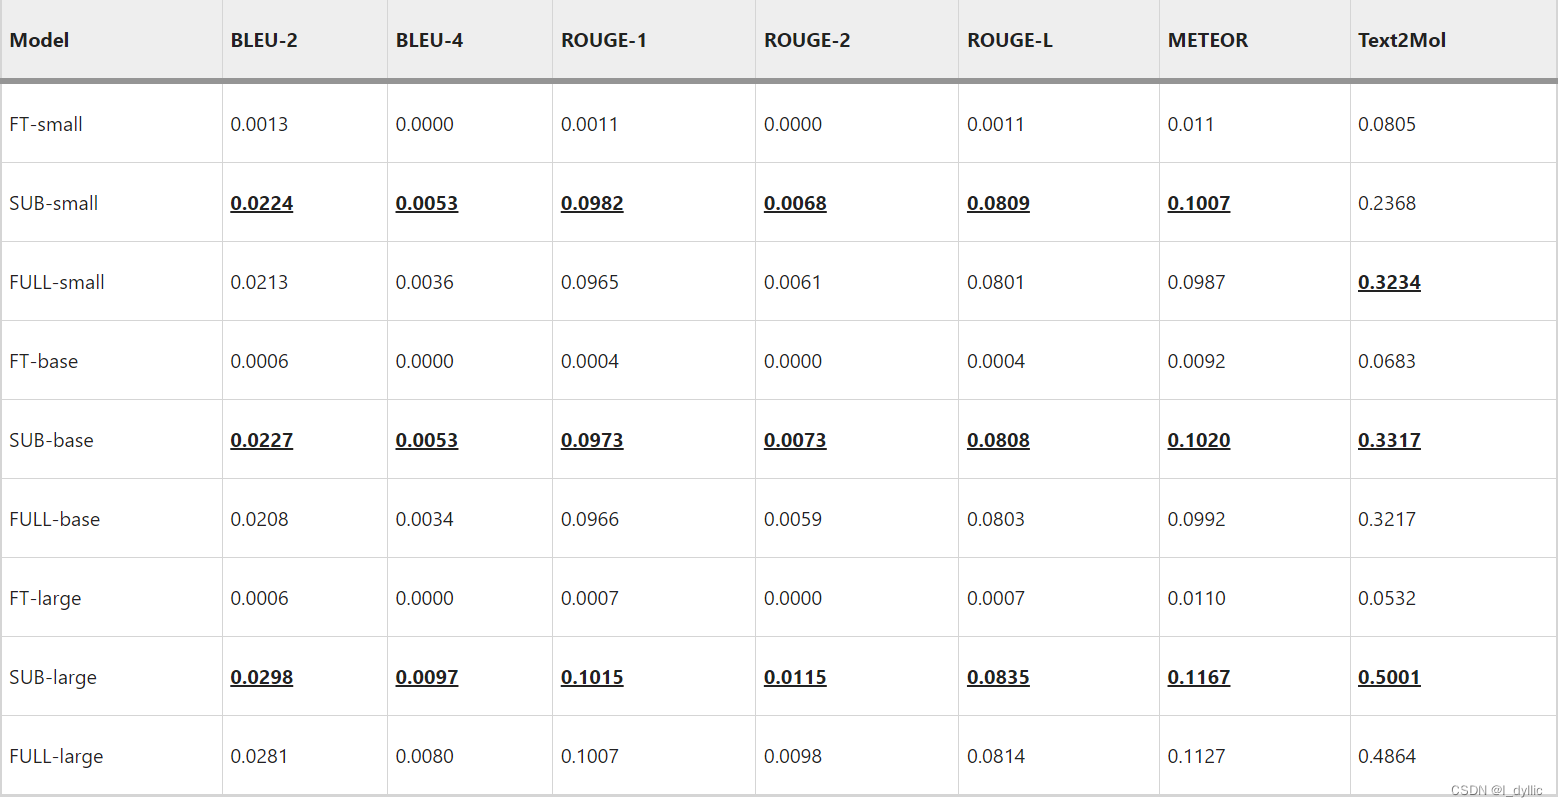The height and width of the screenshot is (807, 1558).
Task: Click FULL-base ROUGE-2 value 0.0059
Action: point(793,519)
